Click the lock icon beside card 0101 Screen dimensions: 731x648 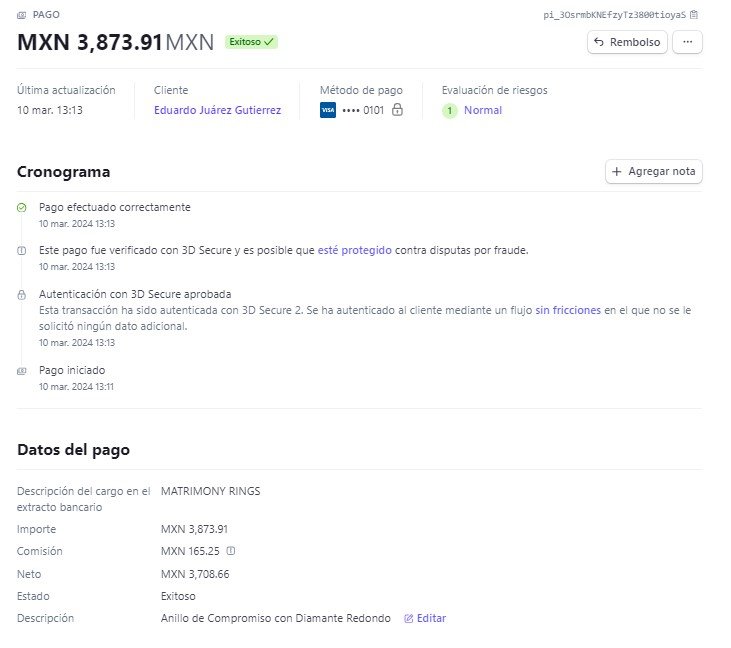(x=397, y=110)
